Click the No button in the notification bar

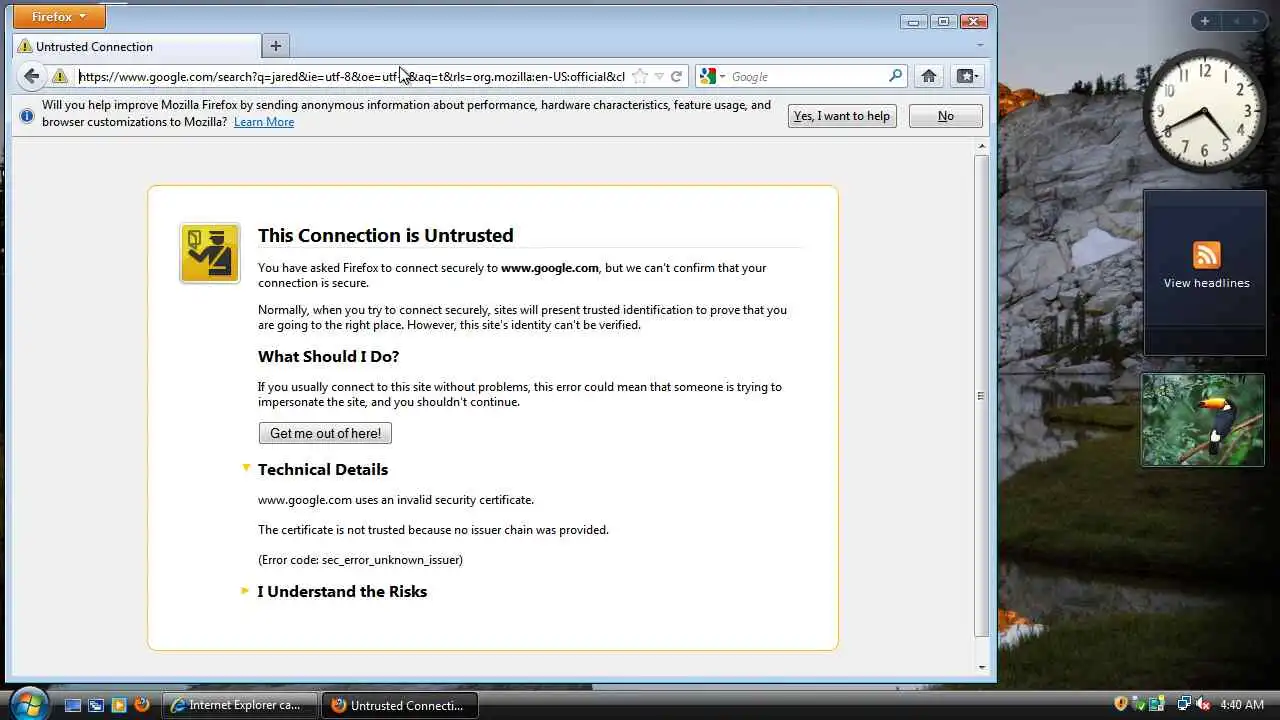point(946,116)
